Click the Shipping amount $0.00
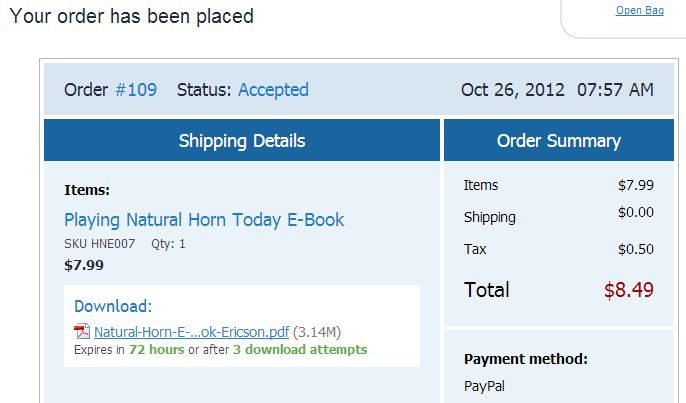 click(636, 212)
